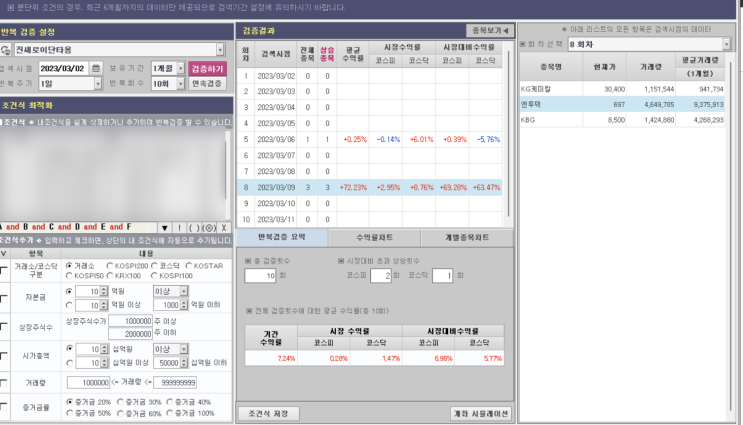This screenshot has width=743, height=425.
Task: Select result row 5 dated 2023/03/06
Action: point(369,139)
